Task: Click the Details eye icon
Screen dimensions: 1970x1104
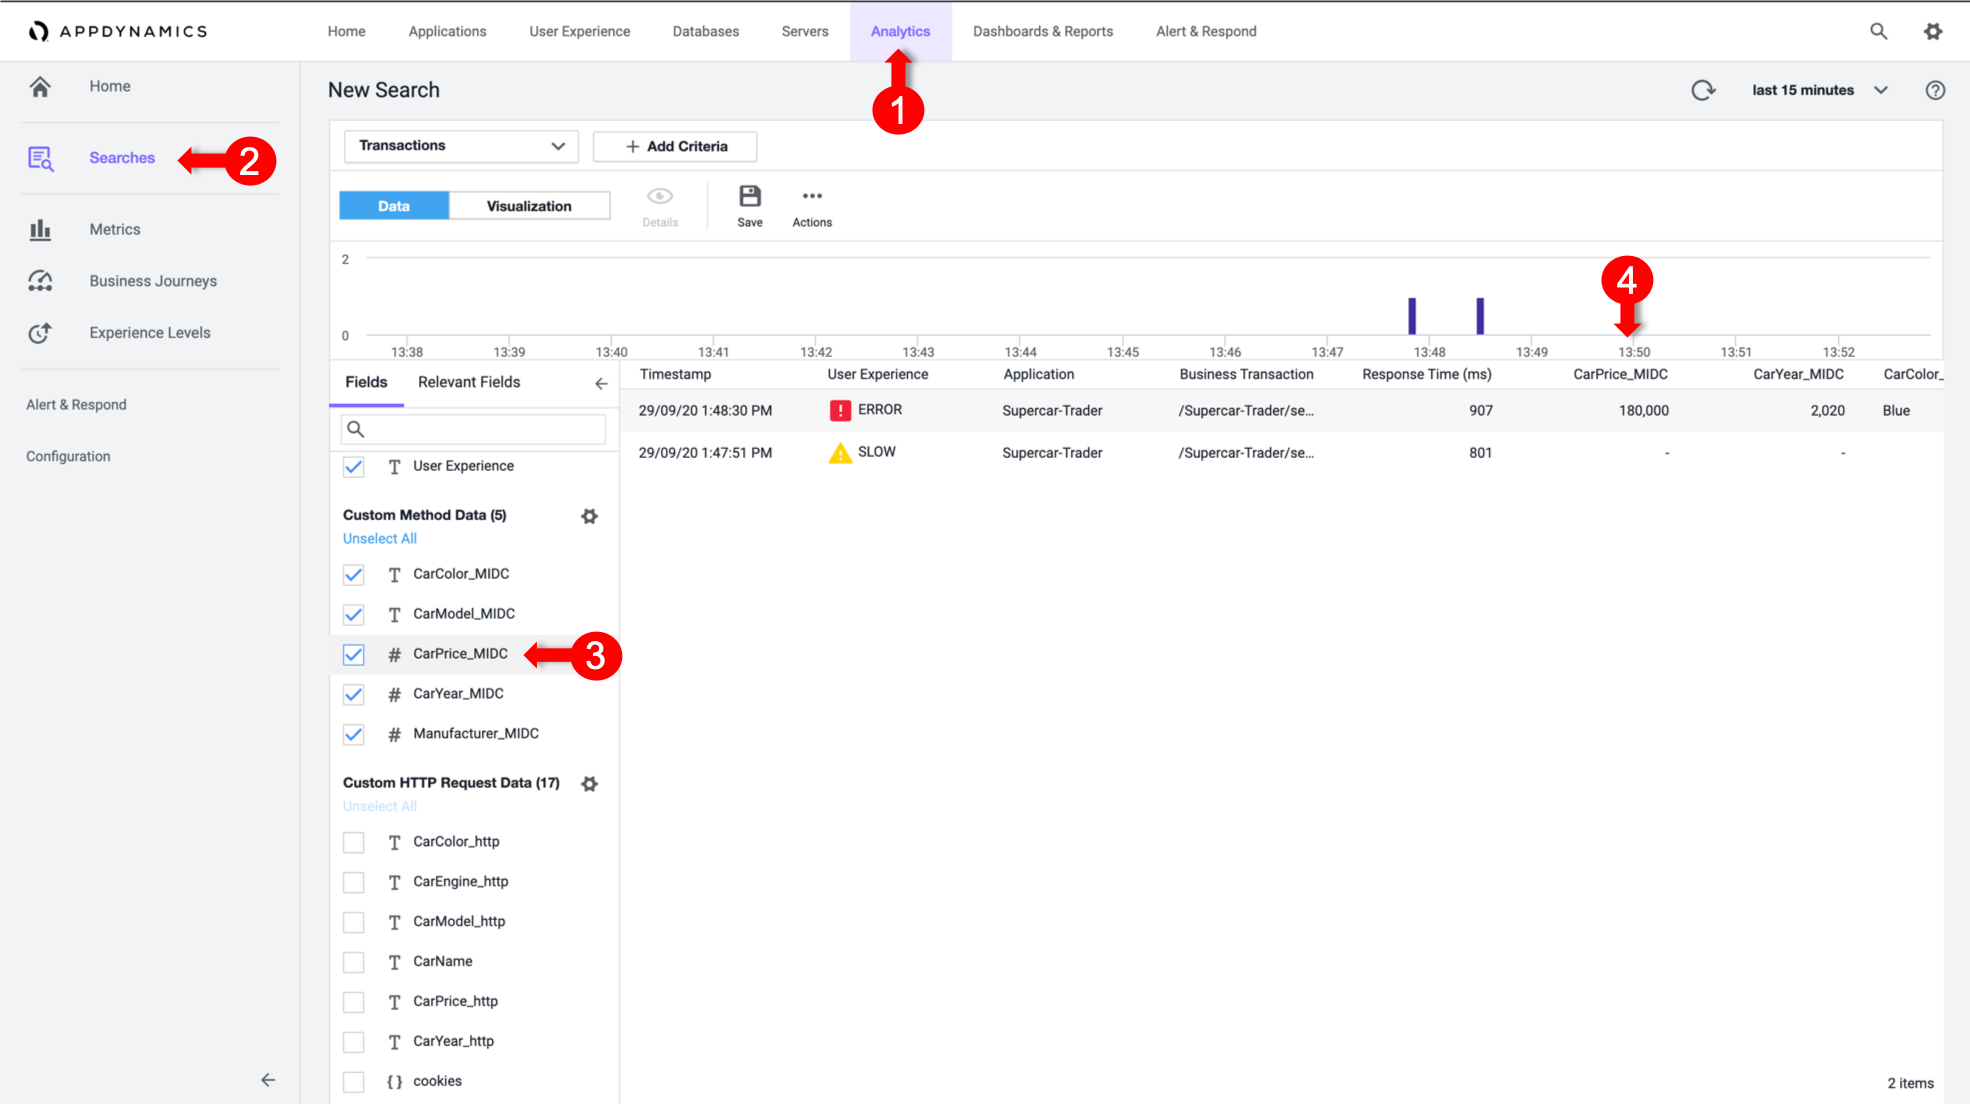Action: point(660,196)
